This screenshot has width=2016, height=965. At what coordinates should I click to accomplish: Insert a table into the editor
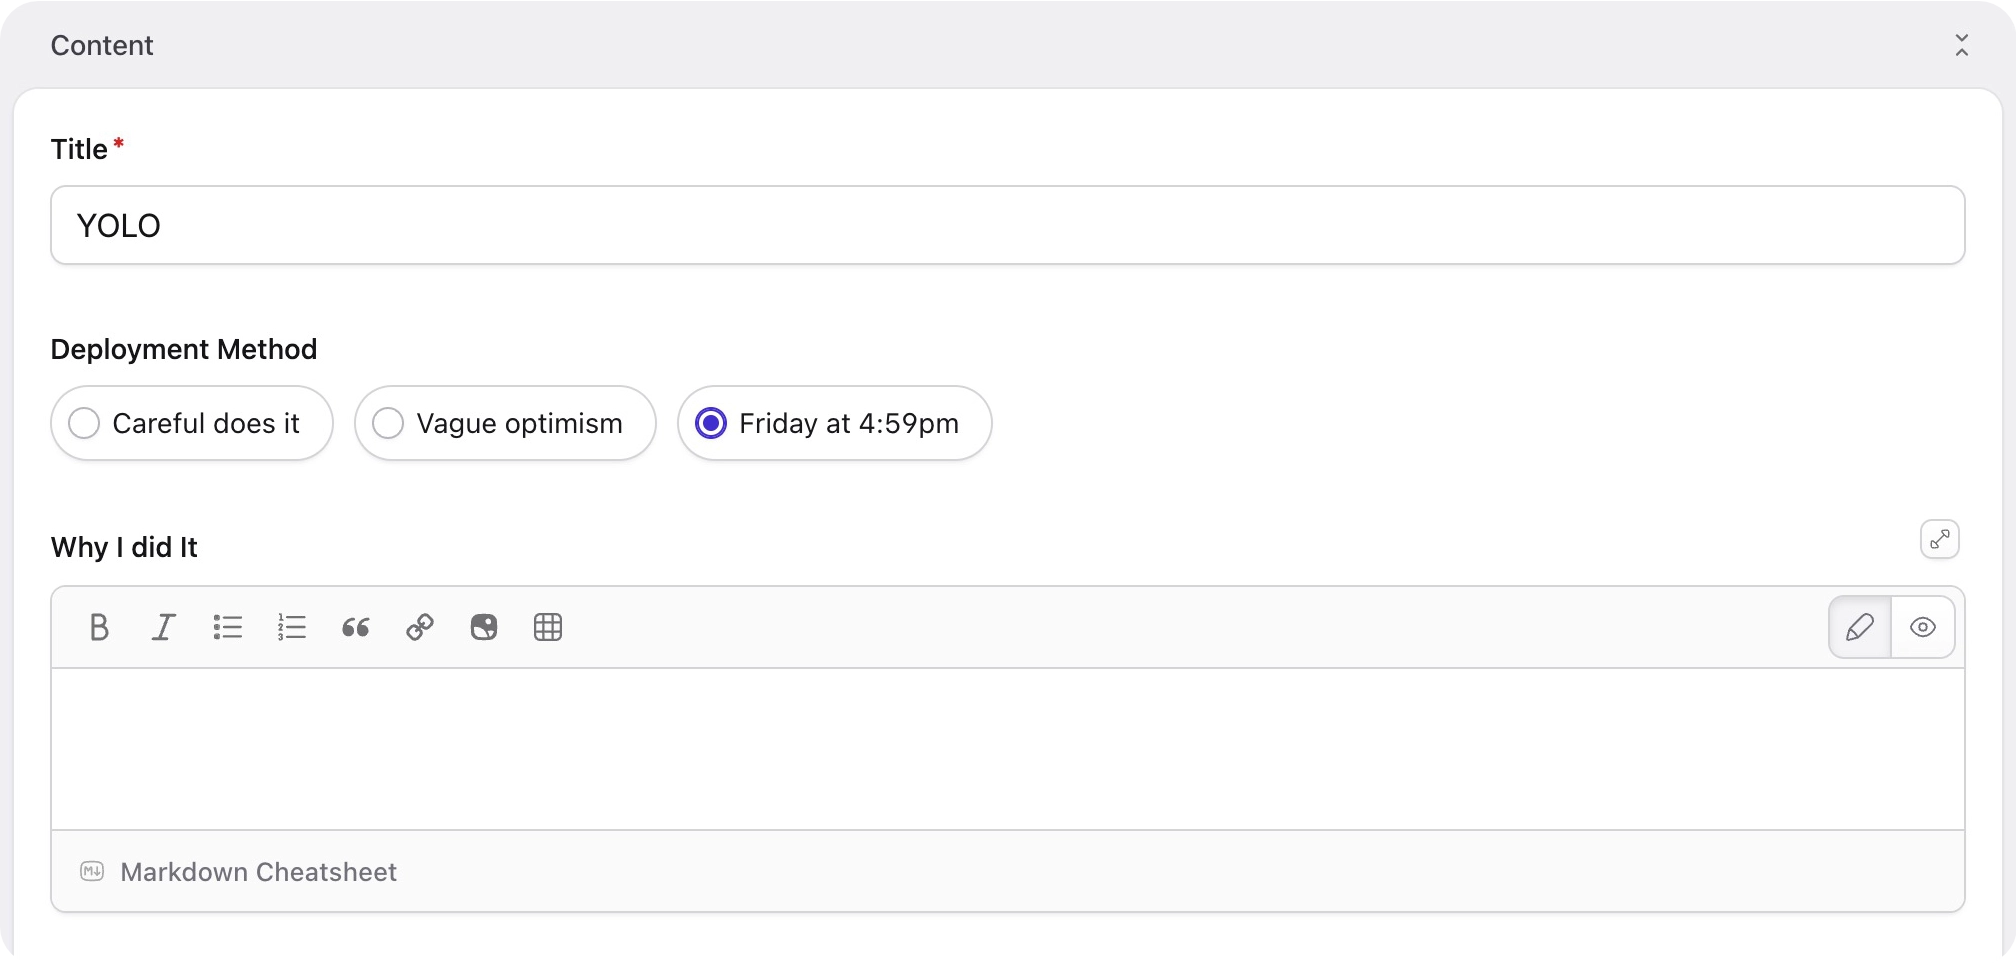(548, 627)
